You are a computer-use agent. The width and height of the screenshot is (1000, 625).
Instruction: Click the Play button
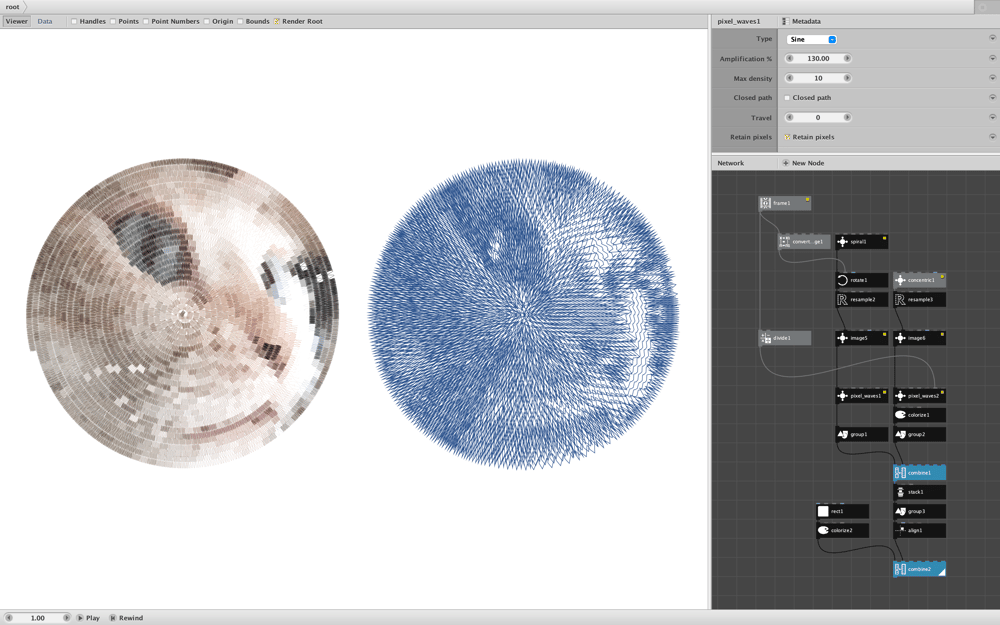[x=88, y=618]
